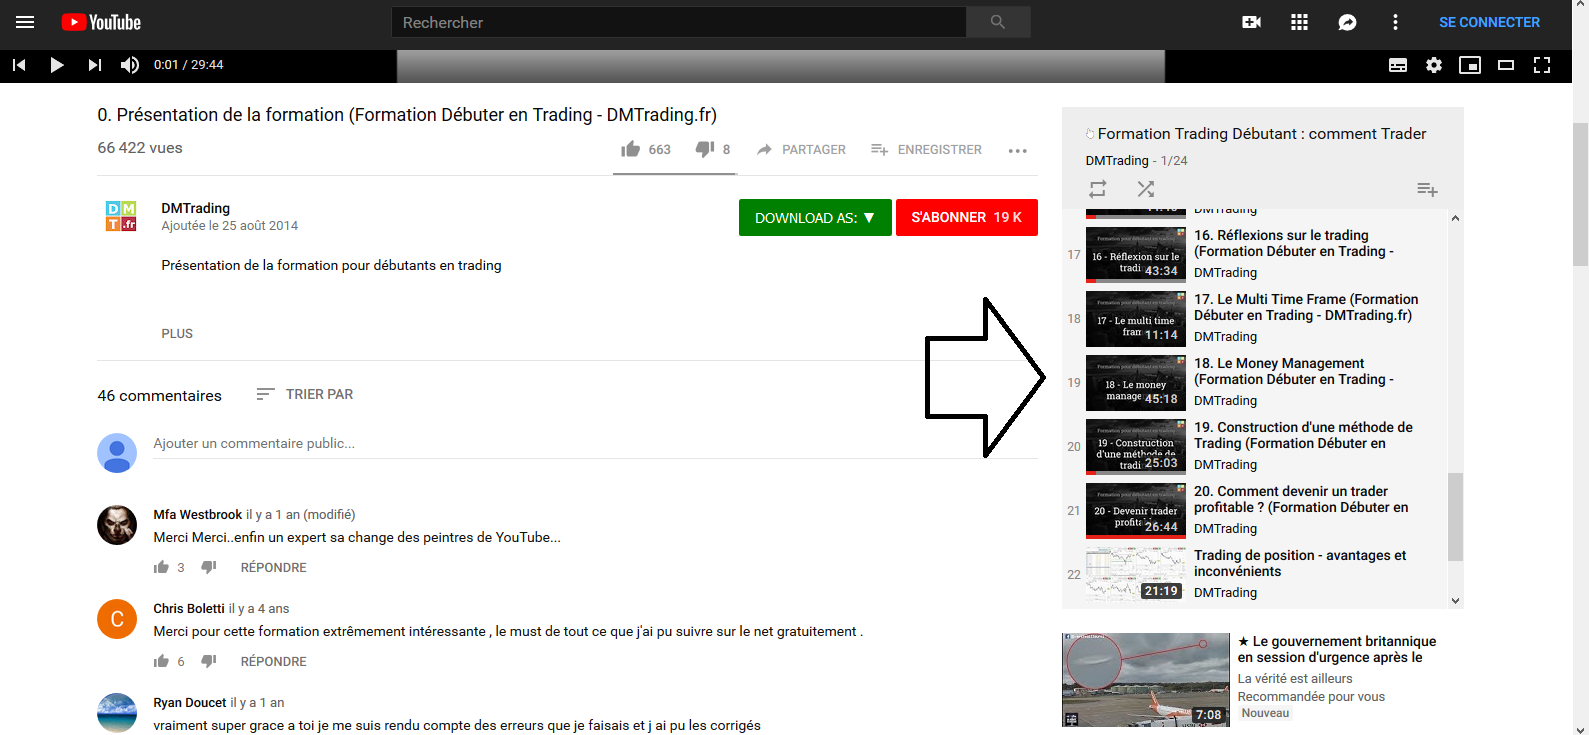Click the playlist scrollbar thumb
Viewport: 1589px width, 735px height.
coord(1455,517)
